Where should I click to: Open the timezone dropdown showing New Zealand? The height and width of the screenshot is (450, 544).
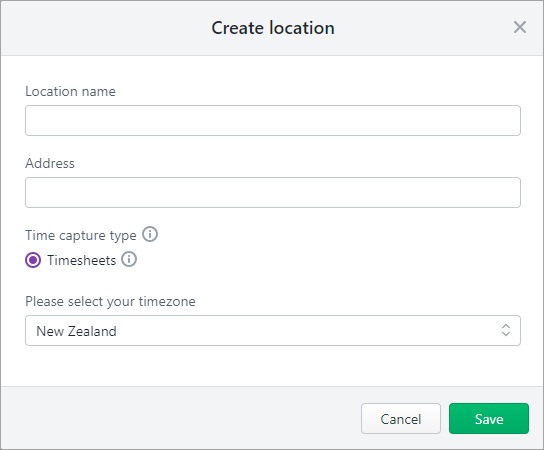tap(273, 330)
